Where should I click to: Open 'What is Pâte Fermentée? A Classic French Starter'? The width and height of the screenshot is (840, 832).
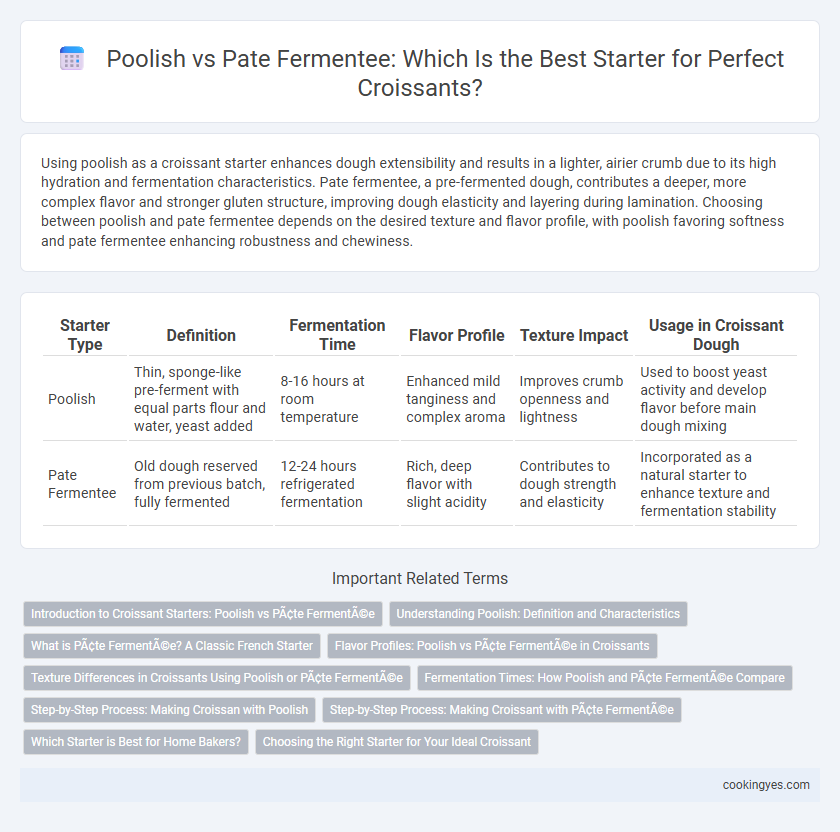(172, 646)
